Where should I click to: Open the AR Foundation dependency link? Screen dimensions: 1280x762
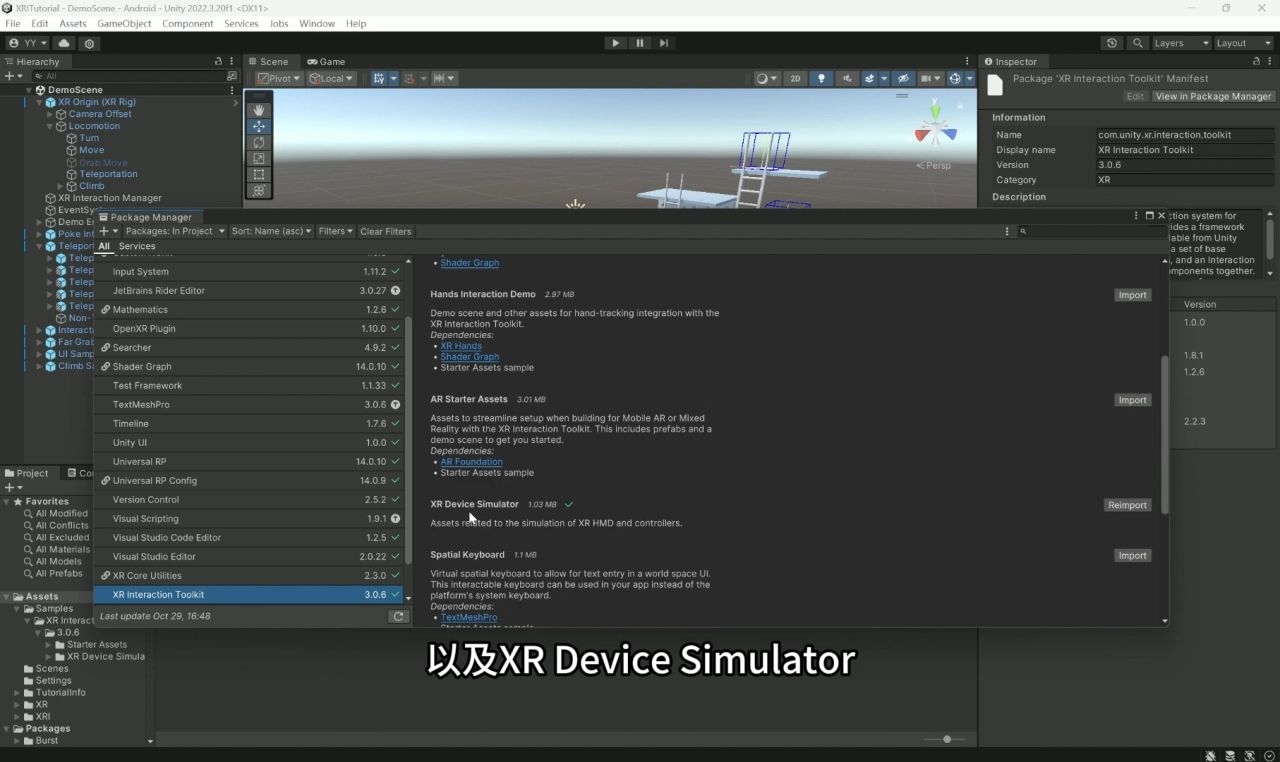click(471, 462)
